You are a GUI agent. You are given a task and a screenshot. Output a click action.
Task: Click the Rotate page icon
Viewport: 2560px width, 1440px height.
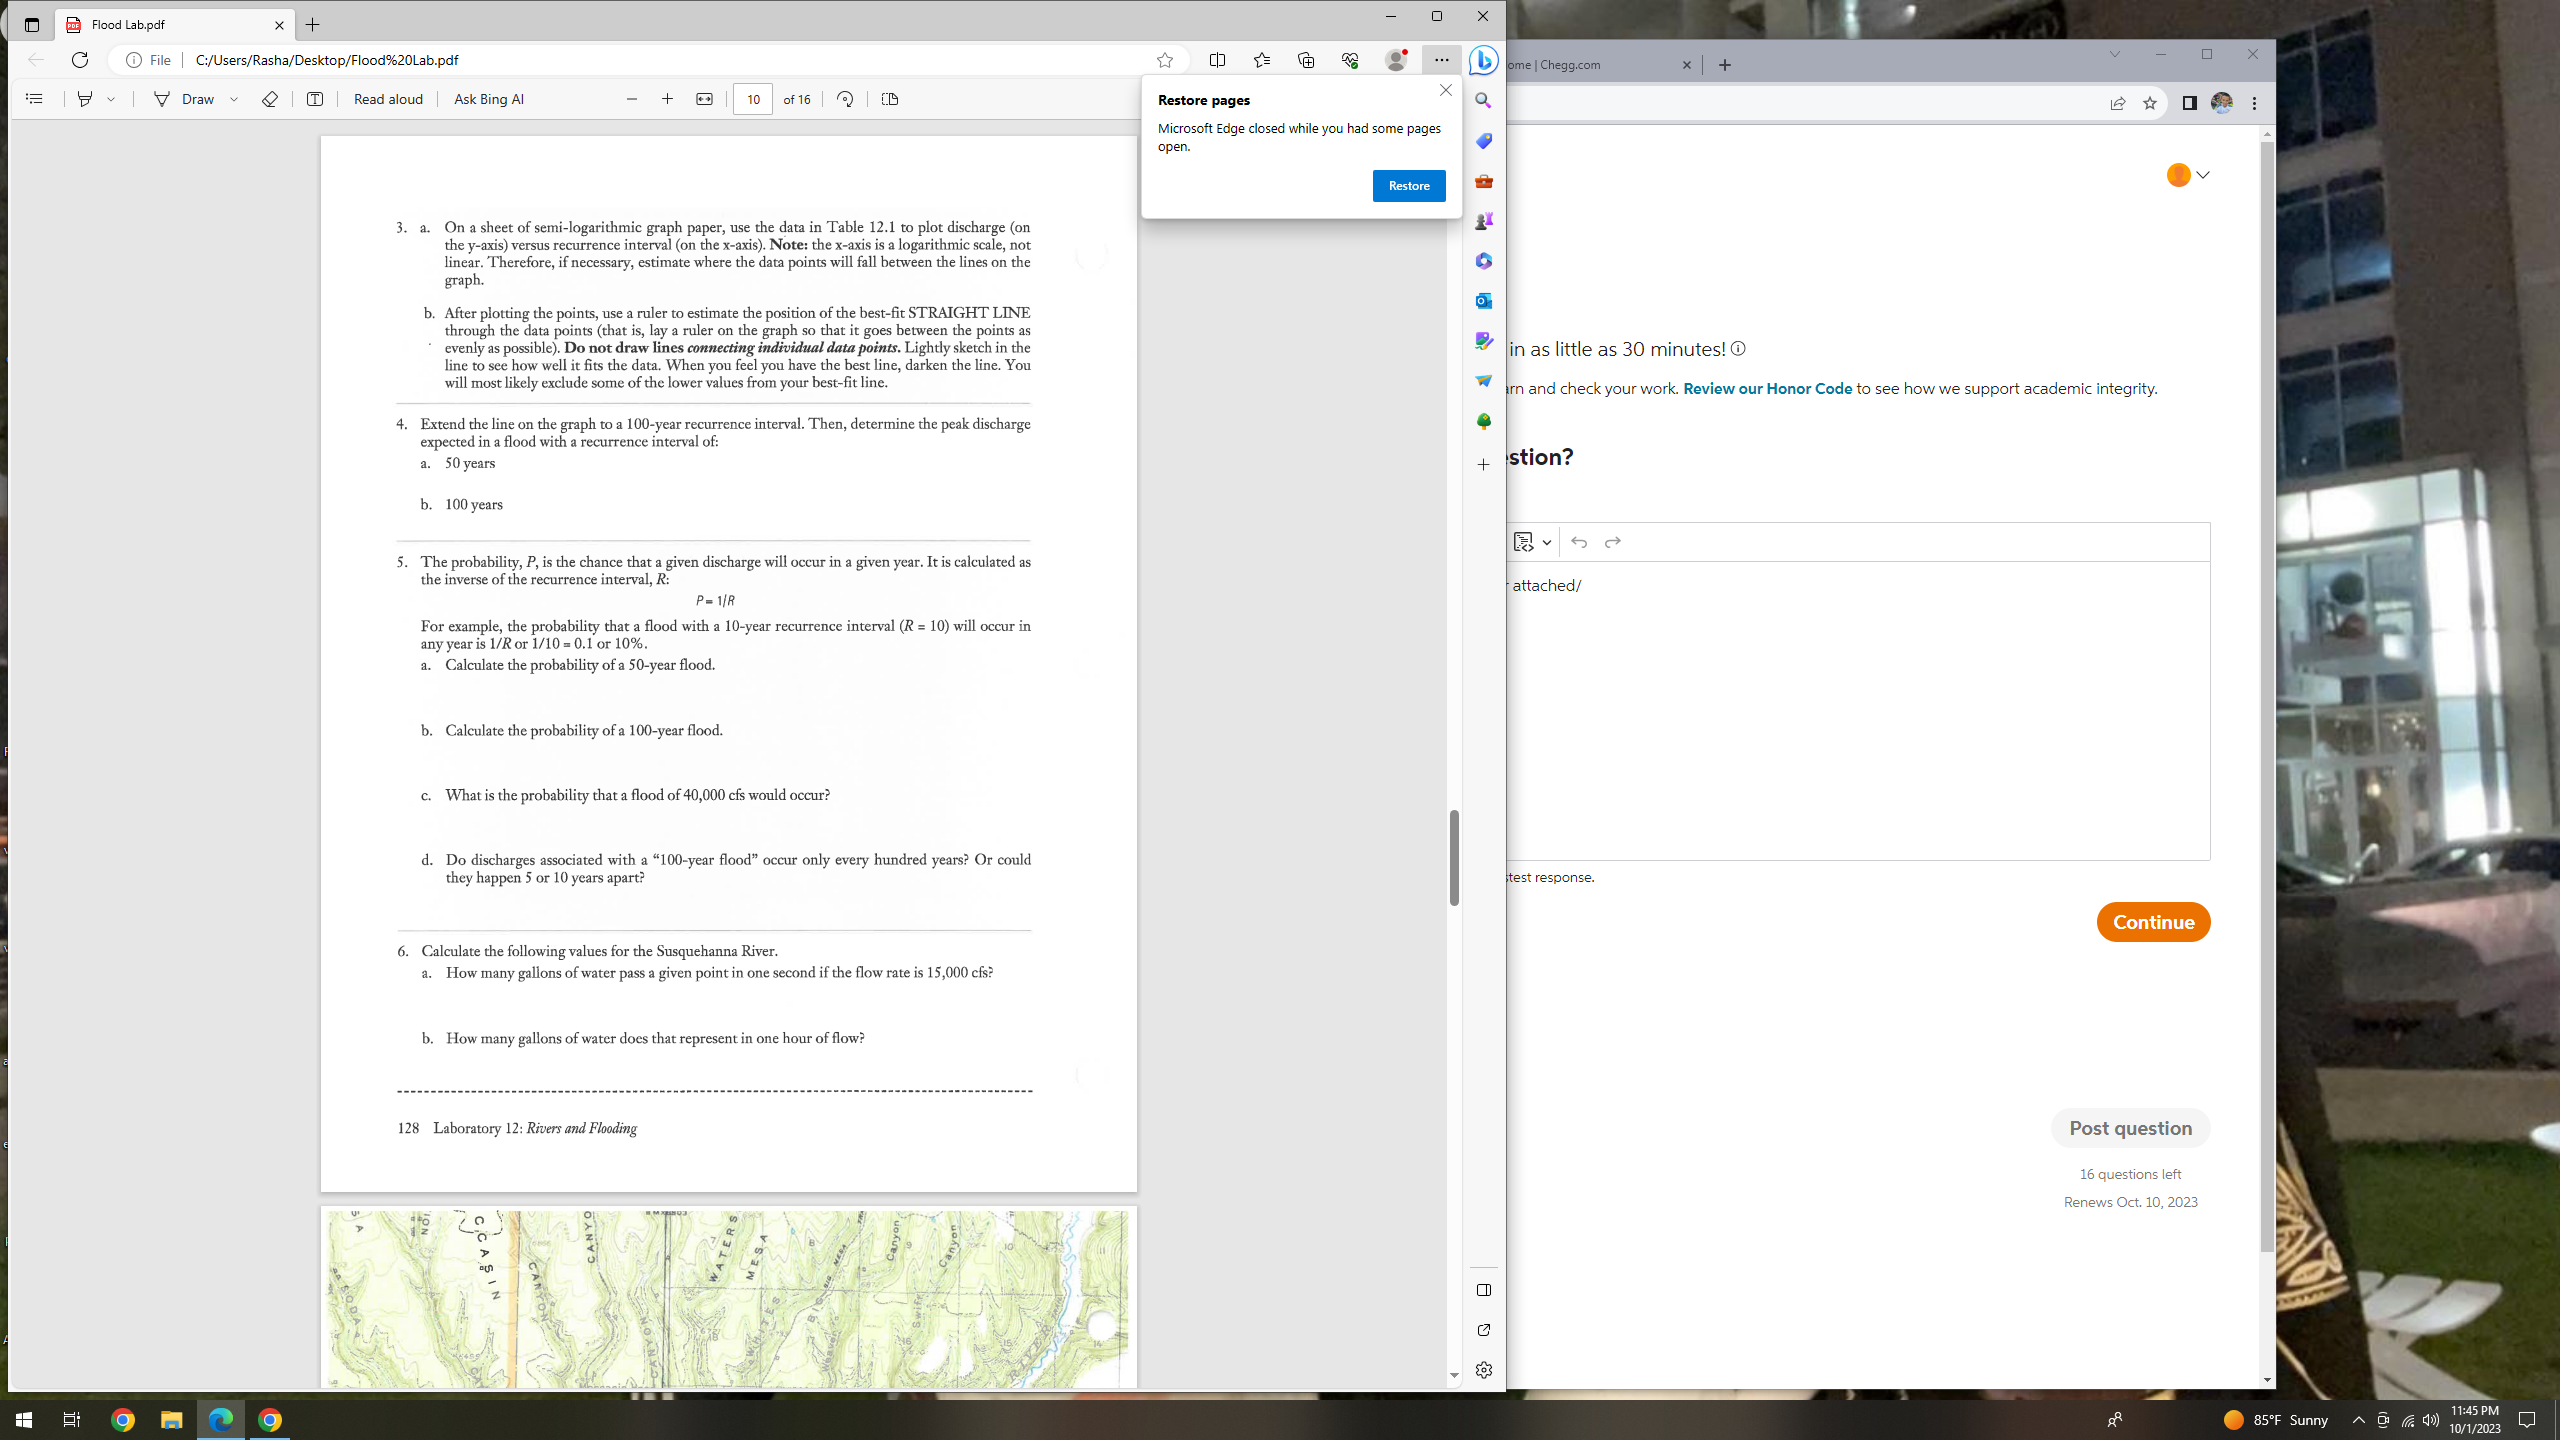pyautogui.click(x=845, y=99)
